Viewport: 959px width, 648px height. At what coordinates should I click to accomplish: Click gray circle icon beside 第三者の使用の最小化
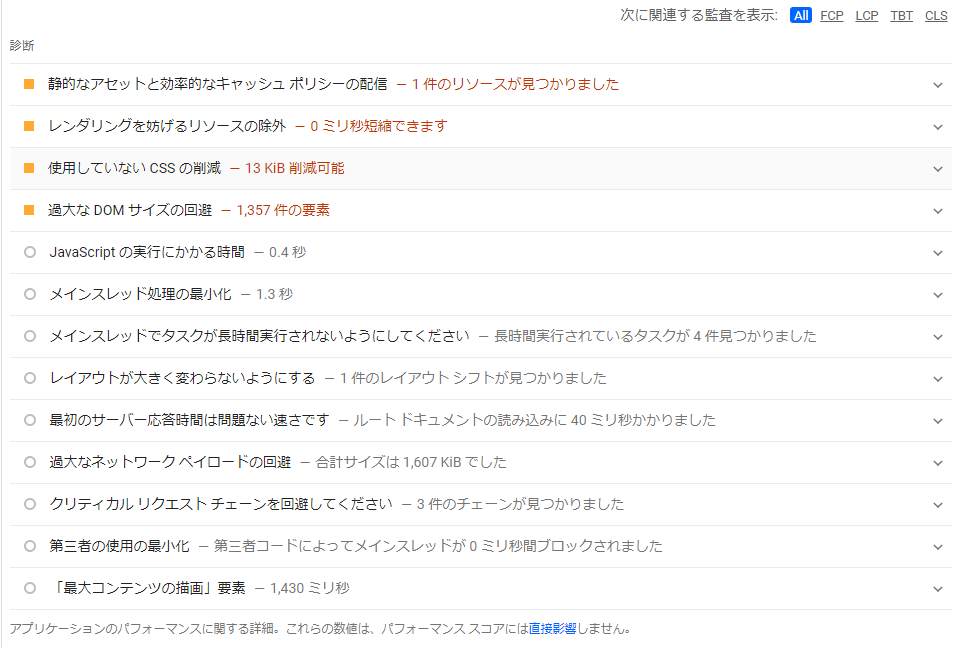[29, 546]
